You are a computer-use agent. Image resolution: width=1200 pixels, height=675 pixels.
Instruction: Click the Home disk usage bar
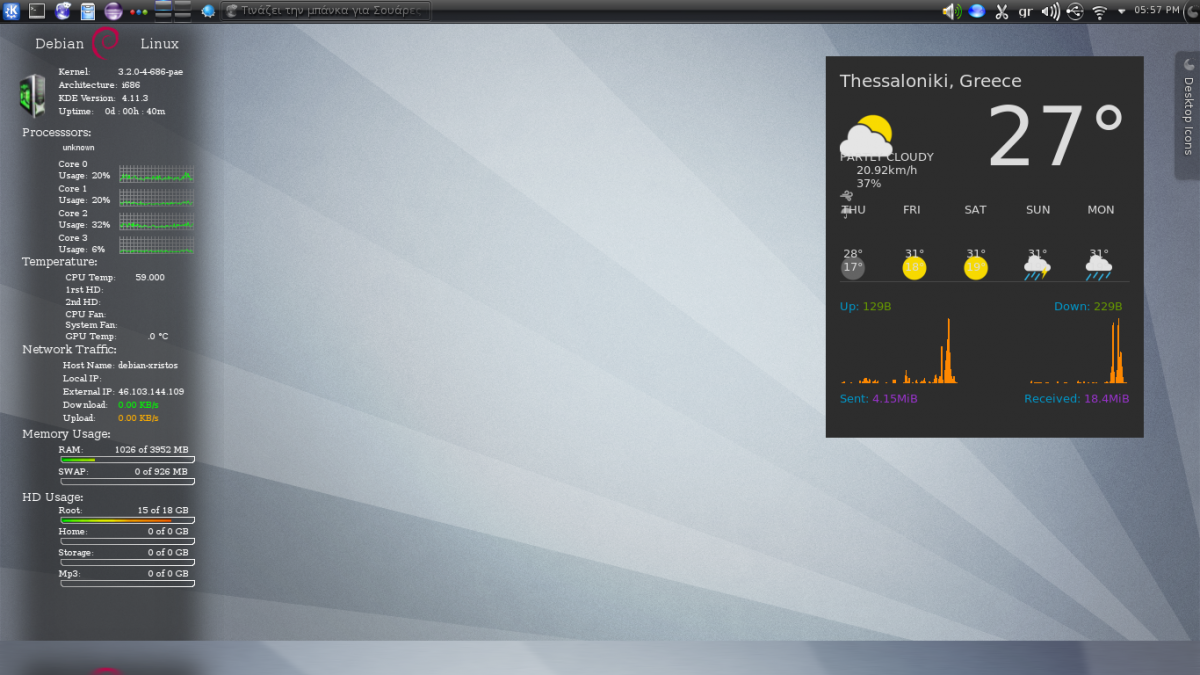[x=128, y=541]
